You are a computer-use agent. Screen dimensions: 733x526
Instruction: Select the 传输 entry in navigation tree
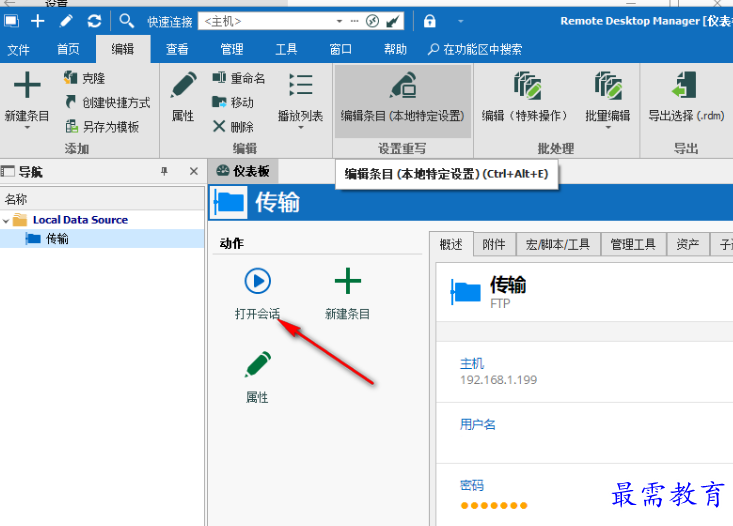point(57,239)
